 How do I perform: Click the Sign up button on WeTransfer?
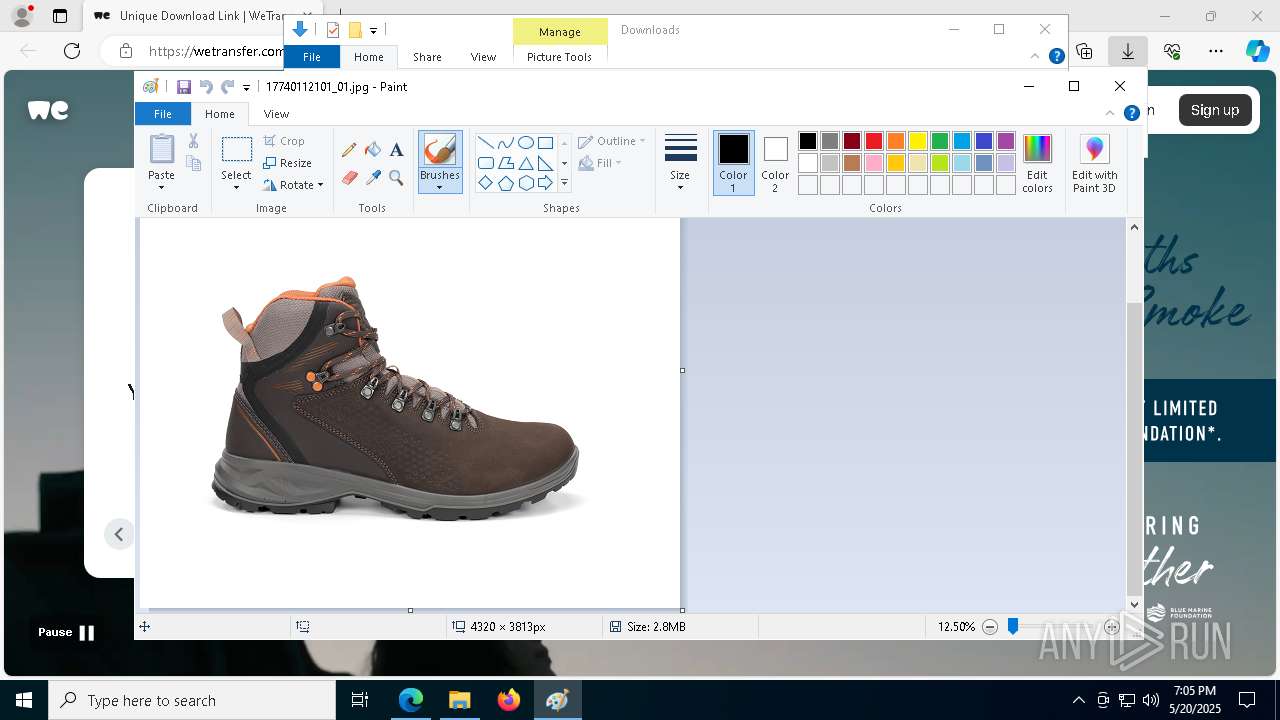[x=1215, y=110]
